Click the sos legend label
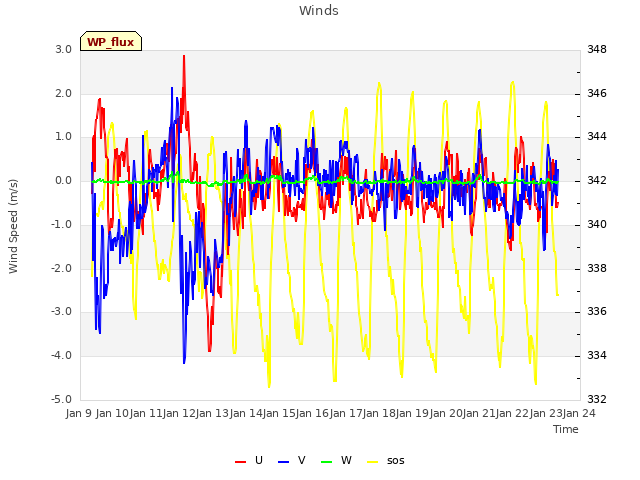The height and width of the screenshot is (480, 640). (396, 461)
